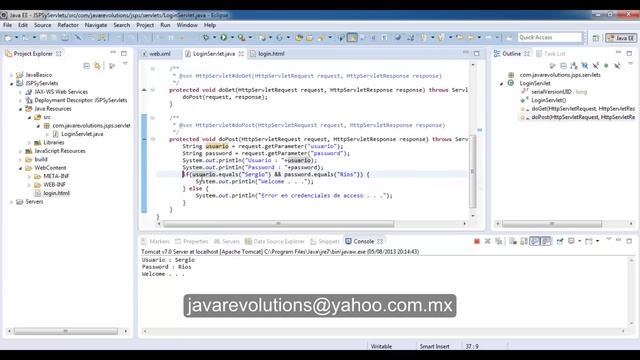The image size is (640, 360).
Task: Open dropdown arrow next to New icon
Action: coord(16,38)
